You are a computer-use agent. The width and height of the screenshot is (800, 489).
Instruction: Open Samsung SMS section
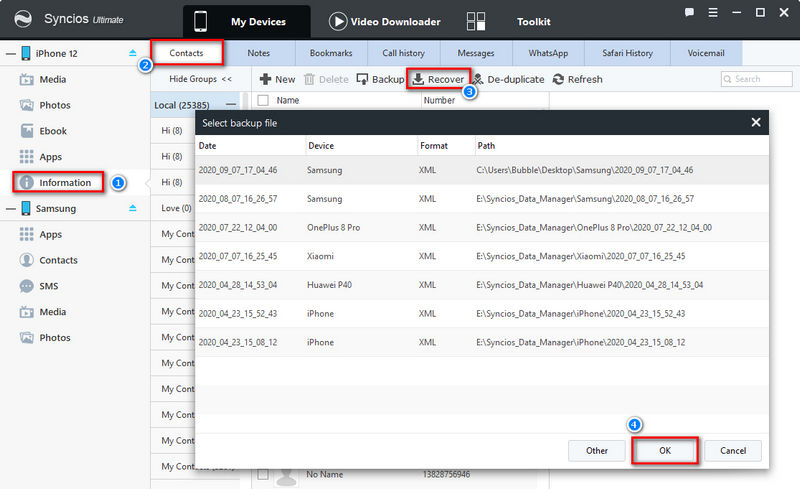tap(39, 286)
